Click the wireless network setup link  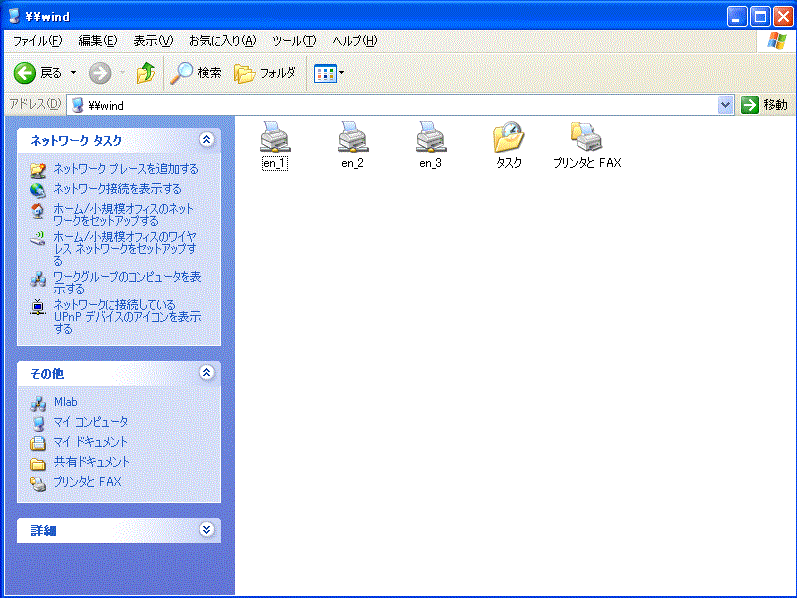point(125,249)
